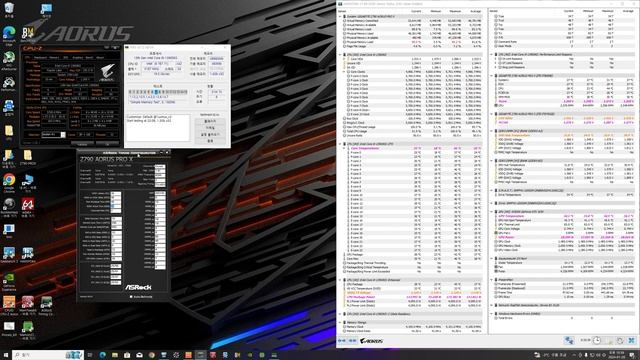Open the HWiNFO64 desktop shortcut

[x=28, y=255]
